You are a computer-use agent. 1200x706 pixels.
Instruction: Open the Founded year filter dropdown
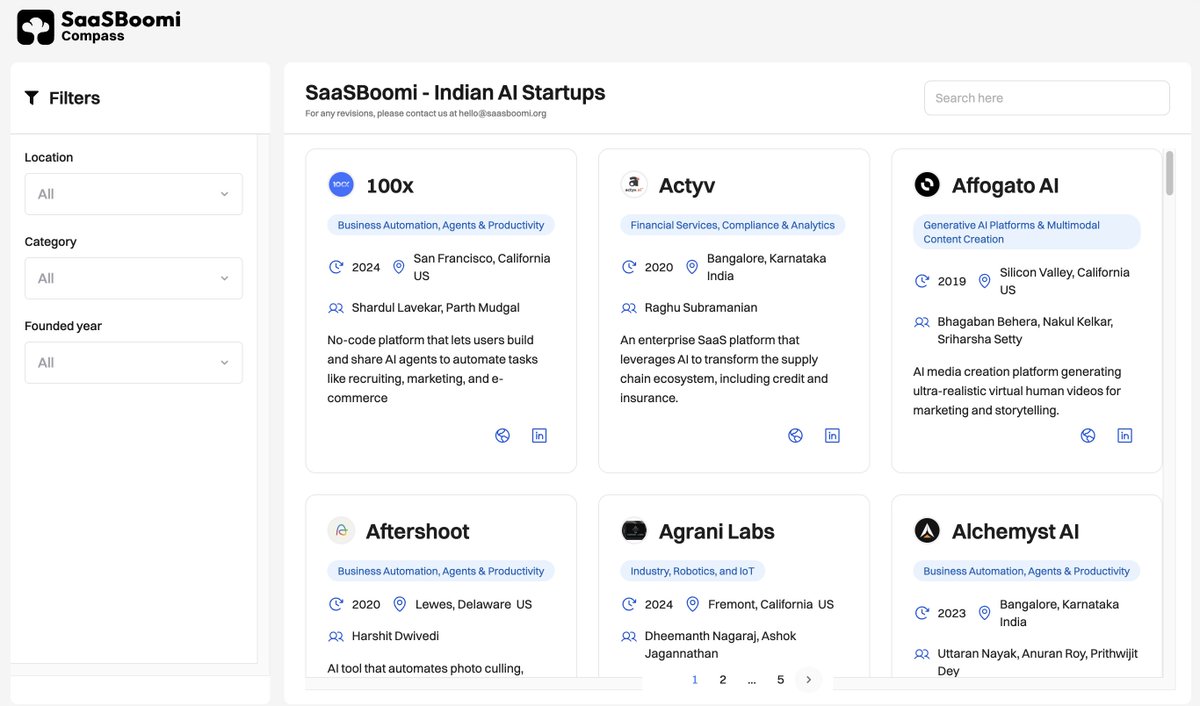tap(134, 362)
